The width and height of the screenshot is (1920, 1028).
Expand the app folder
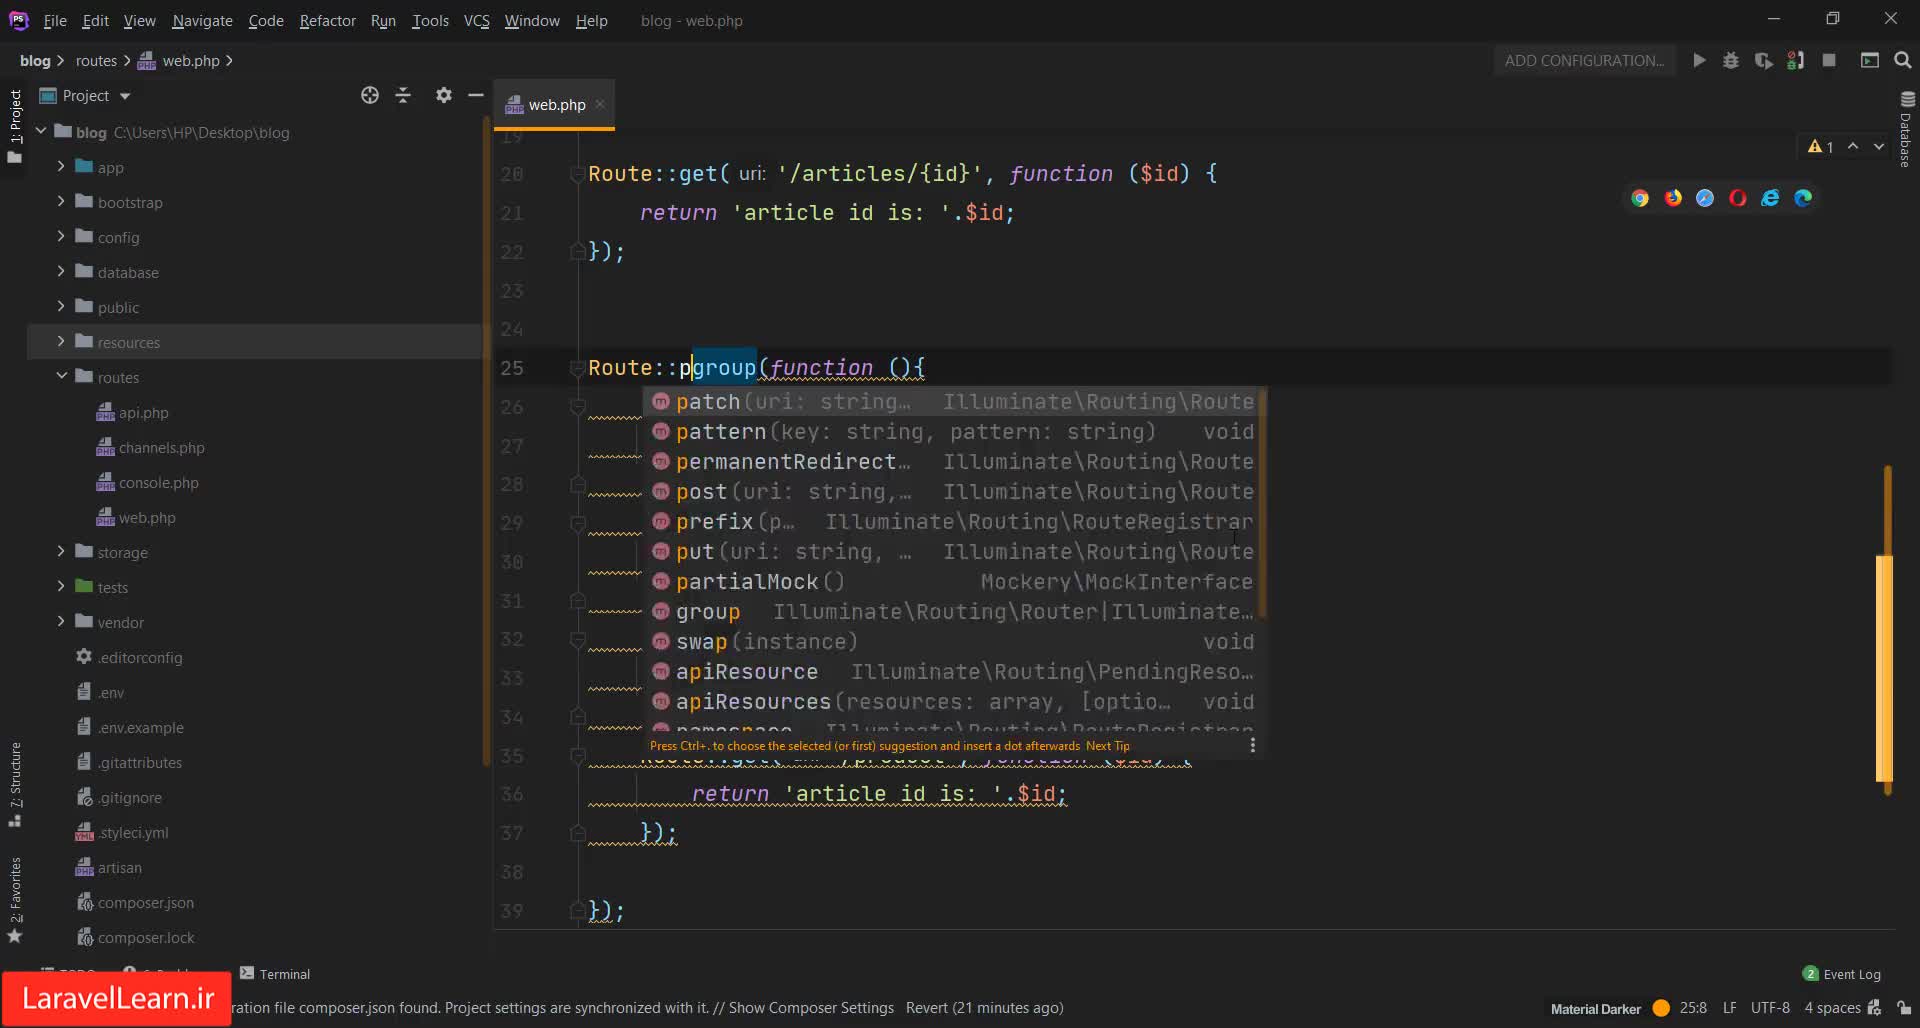pyautogui.click(x=61, y=167)
